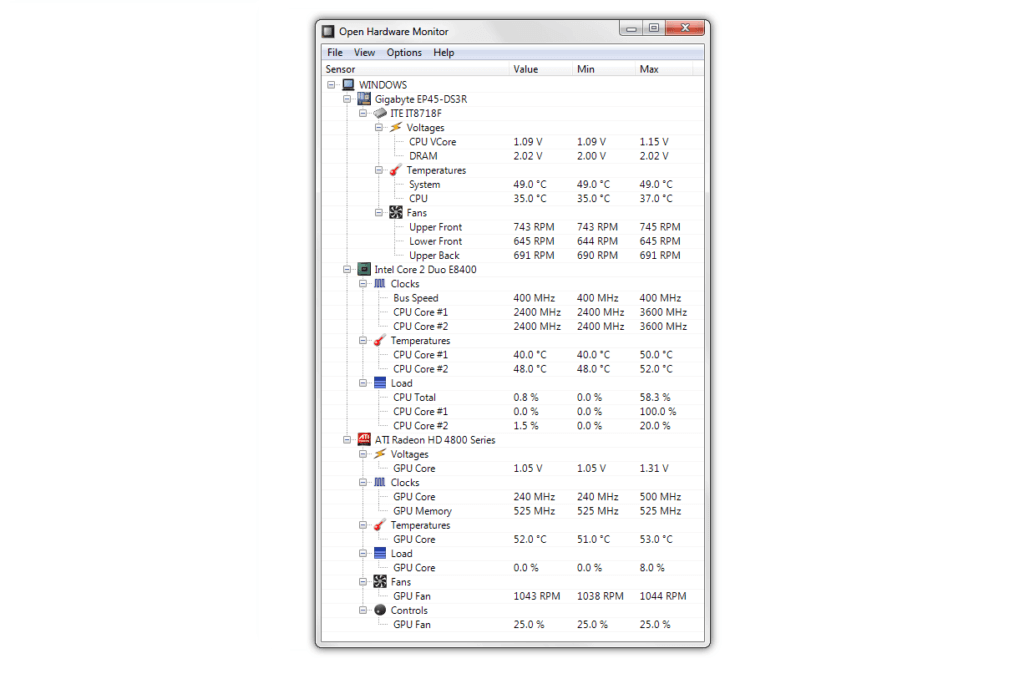Select the CPU Total load row
This screenshot has width=1024, height=679.
pos(513,398)
